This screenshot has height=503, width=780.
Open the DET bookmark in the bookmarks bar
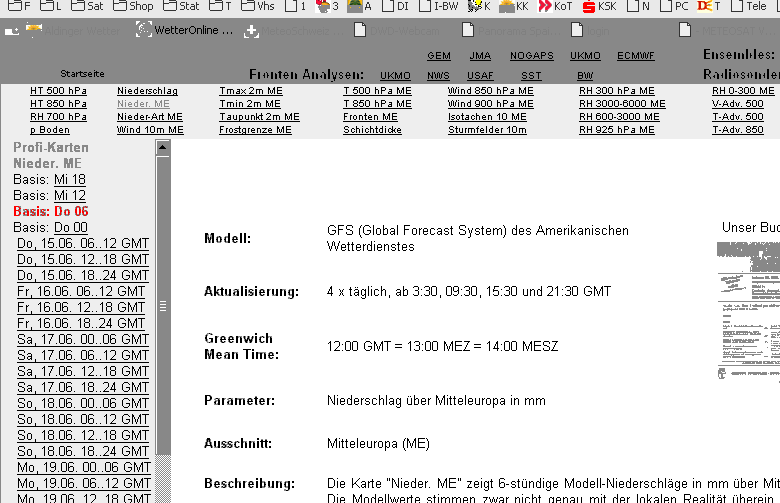710,6
